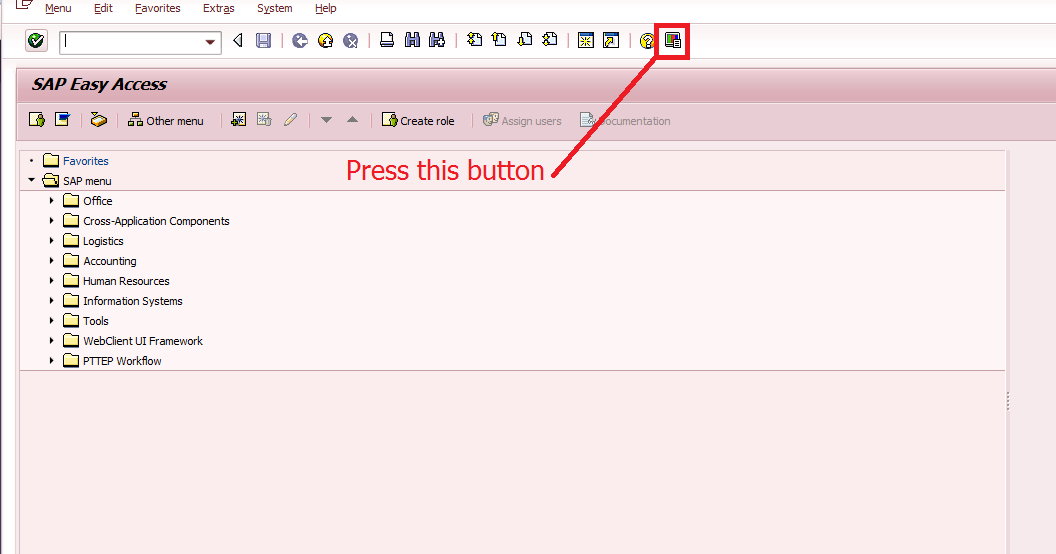Collapse the SAP menu tree node
Screen dimensions: 1056x554
click(x=32, y=180)
